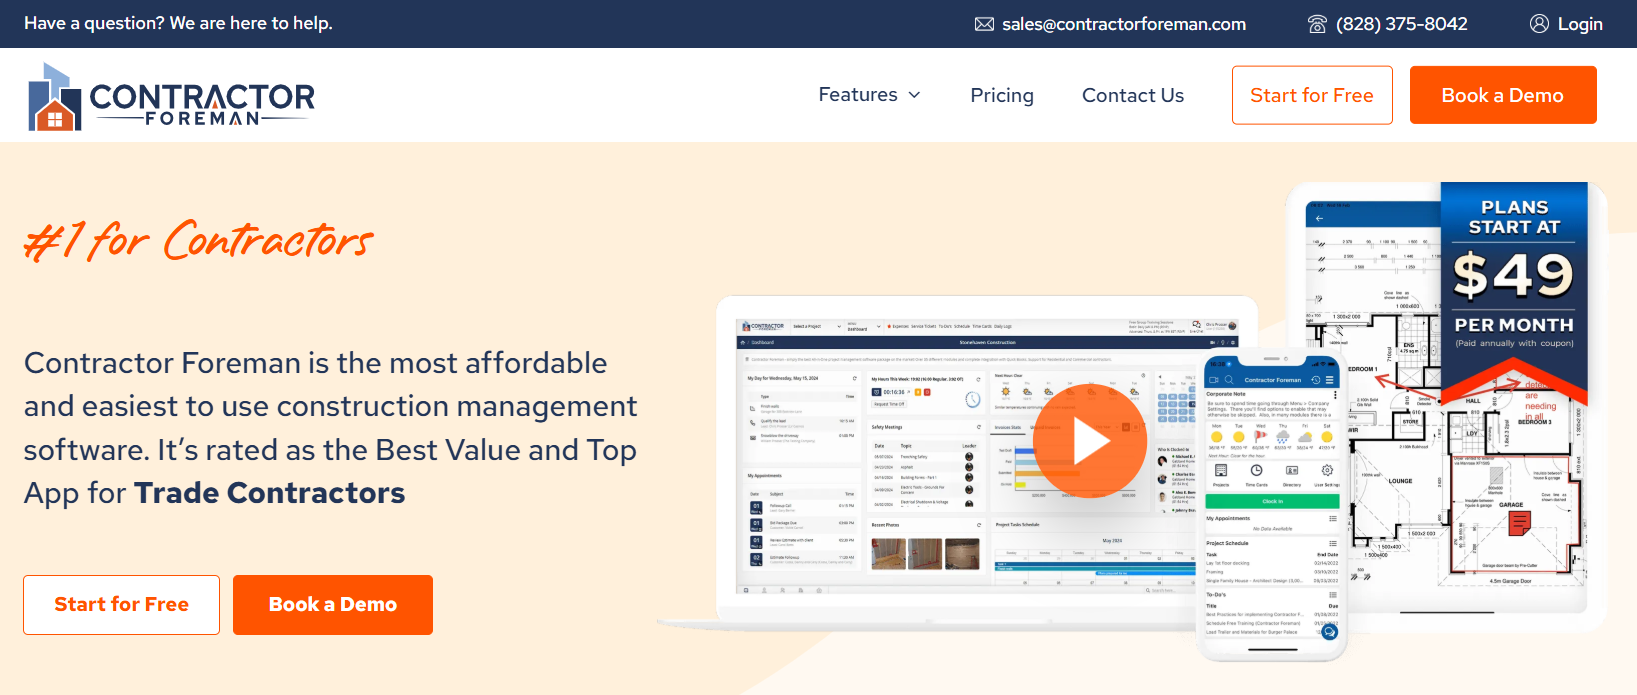Click the envelope icon beside sales email

(984, 24)
